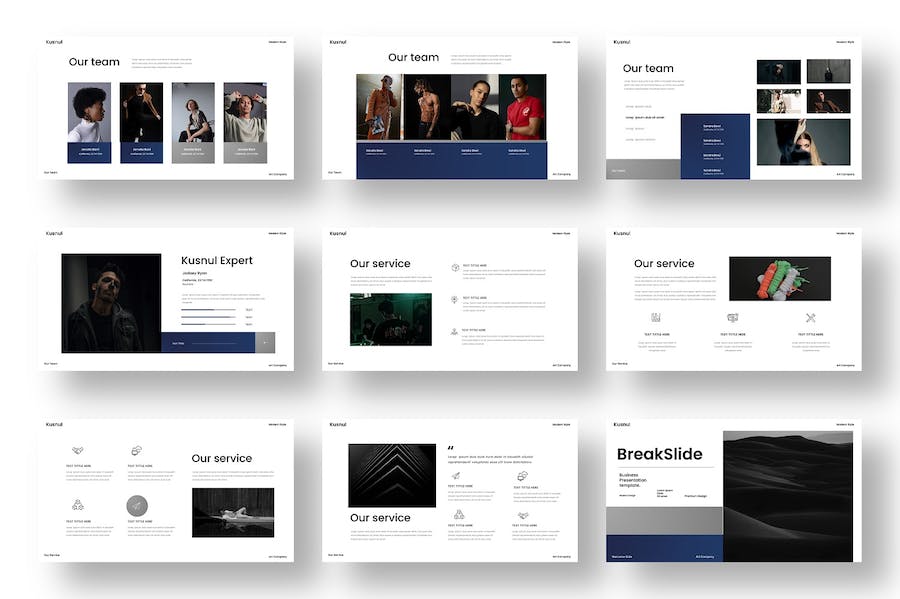Select the first team member portrait with white turtleneck
The image size is (900, 599).
tap(89, 112)
